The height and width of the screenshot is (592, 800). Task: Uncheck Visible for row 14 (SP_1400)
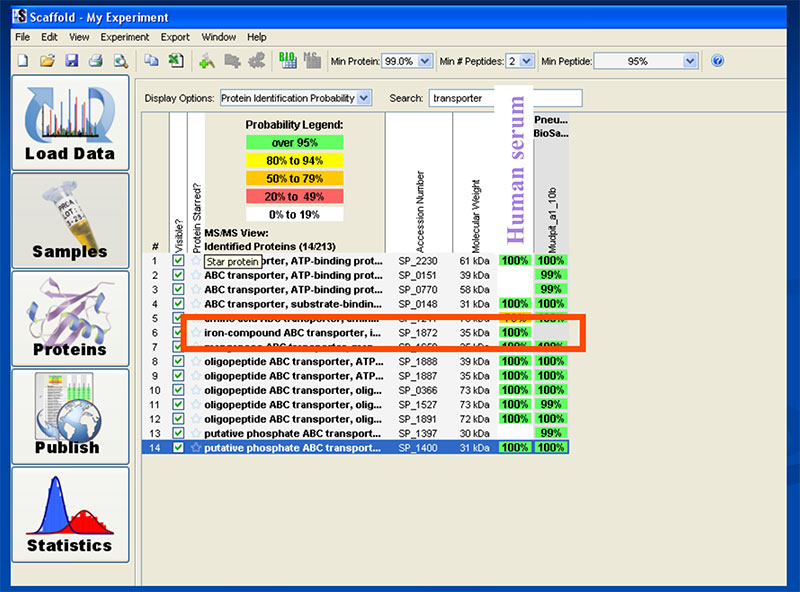(178, 448)
